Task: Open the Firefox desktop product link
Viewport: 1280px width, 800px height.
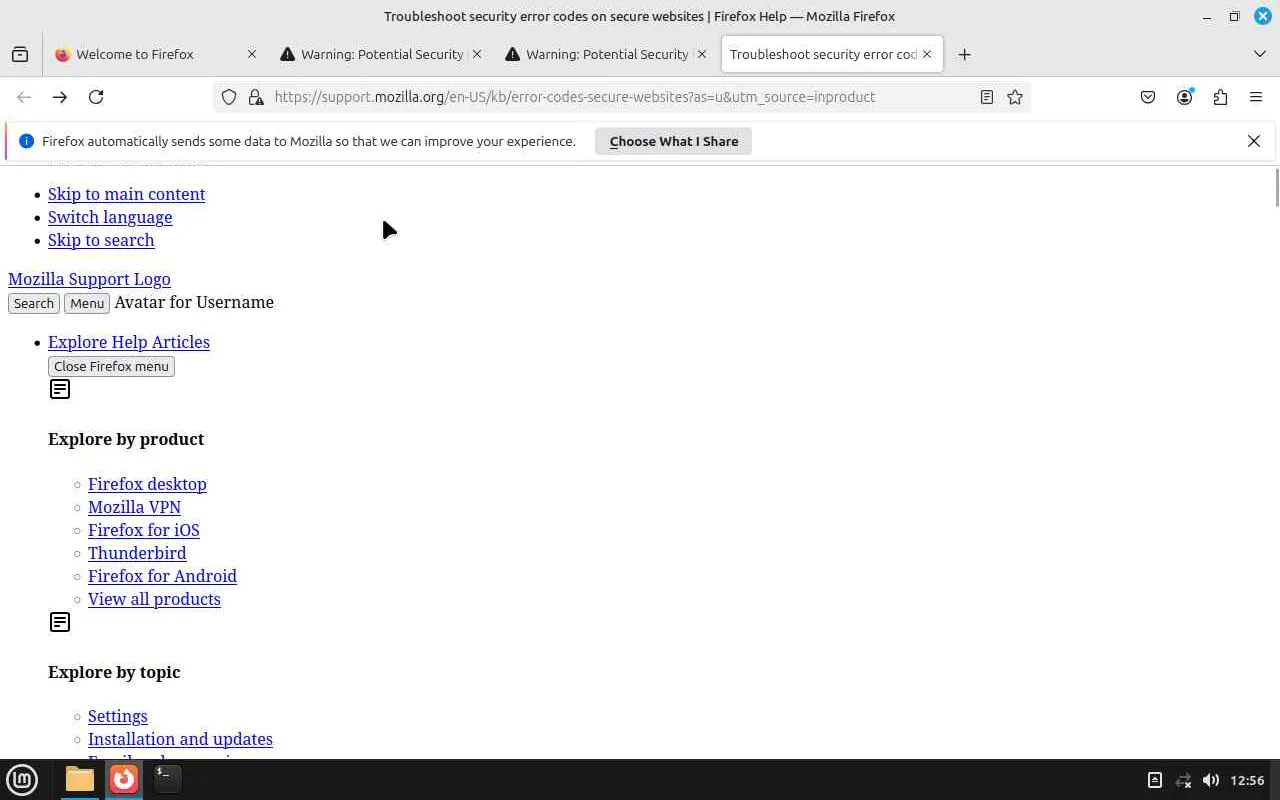Action: pos(147,484)
